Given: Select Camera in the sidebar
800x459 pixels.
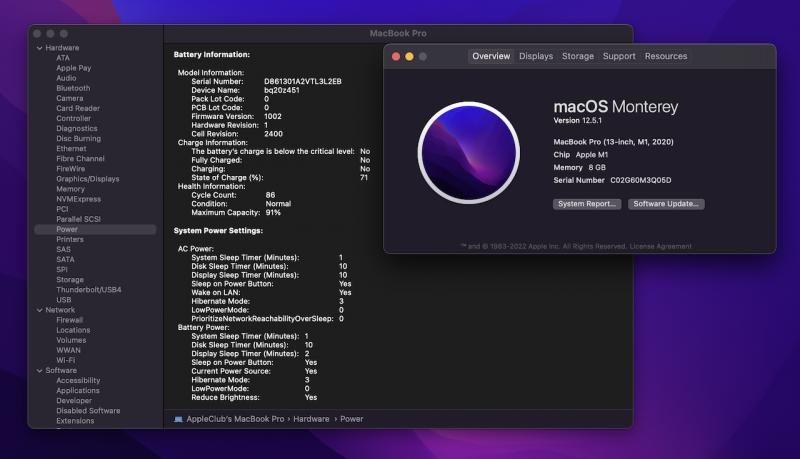Looking at the screenshot, I should [69, 98].
